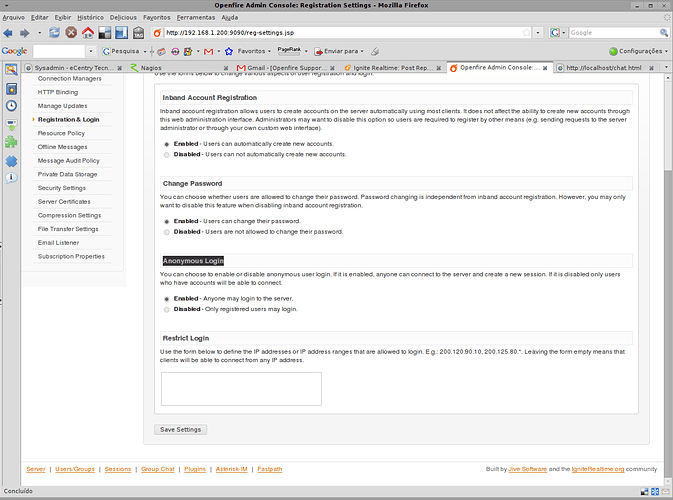673x500 pixels.
Task: Expand the Favoritos dropdown
Action: tap(270, 52)
